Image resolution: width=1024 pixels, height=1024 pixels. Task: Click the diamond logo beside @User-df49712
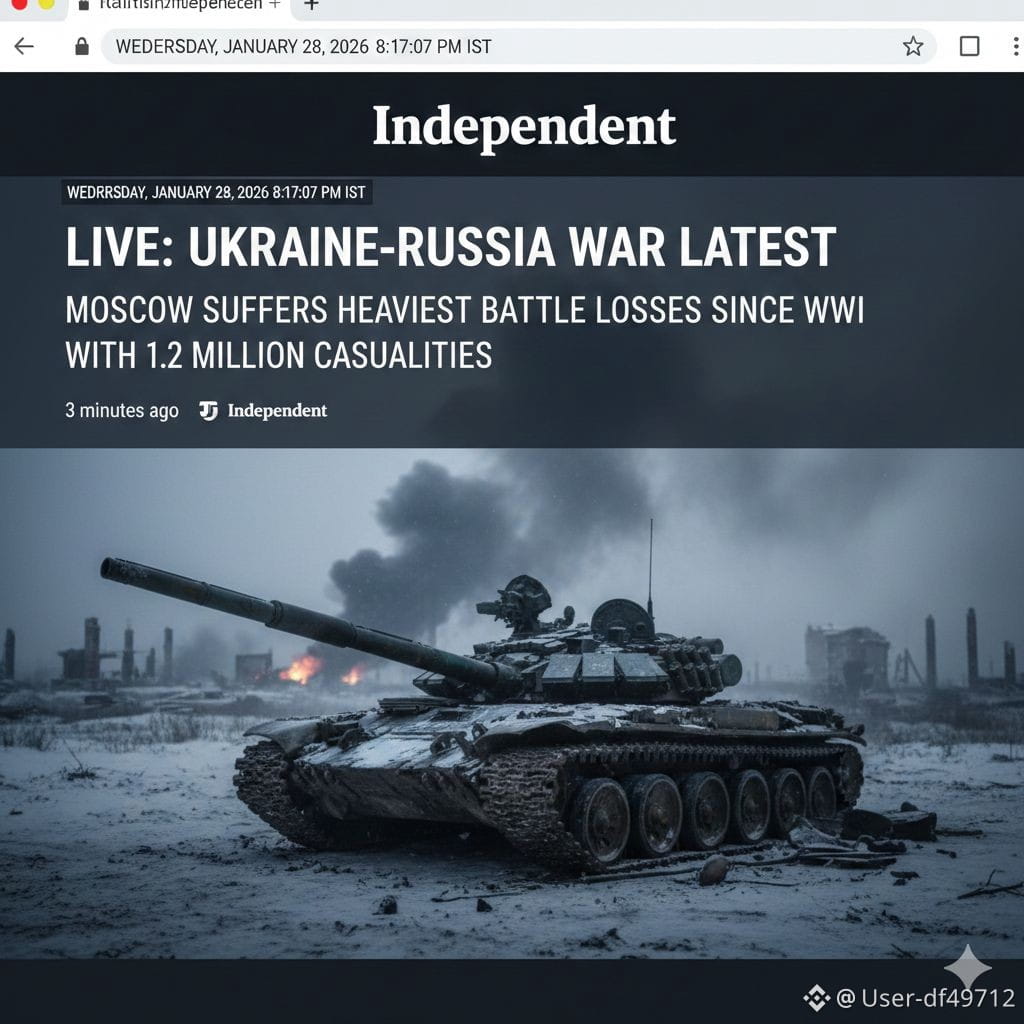[x=816, y=998]
